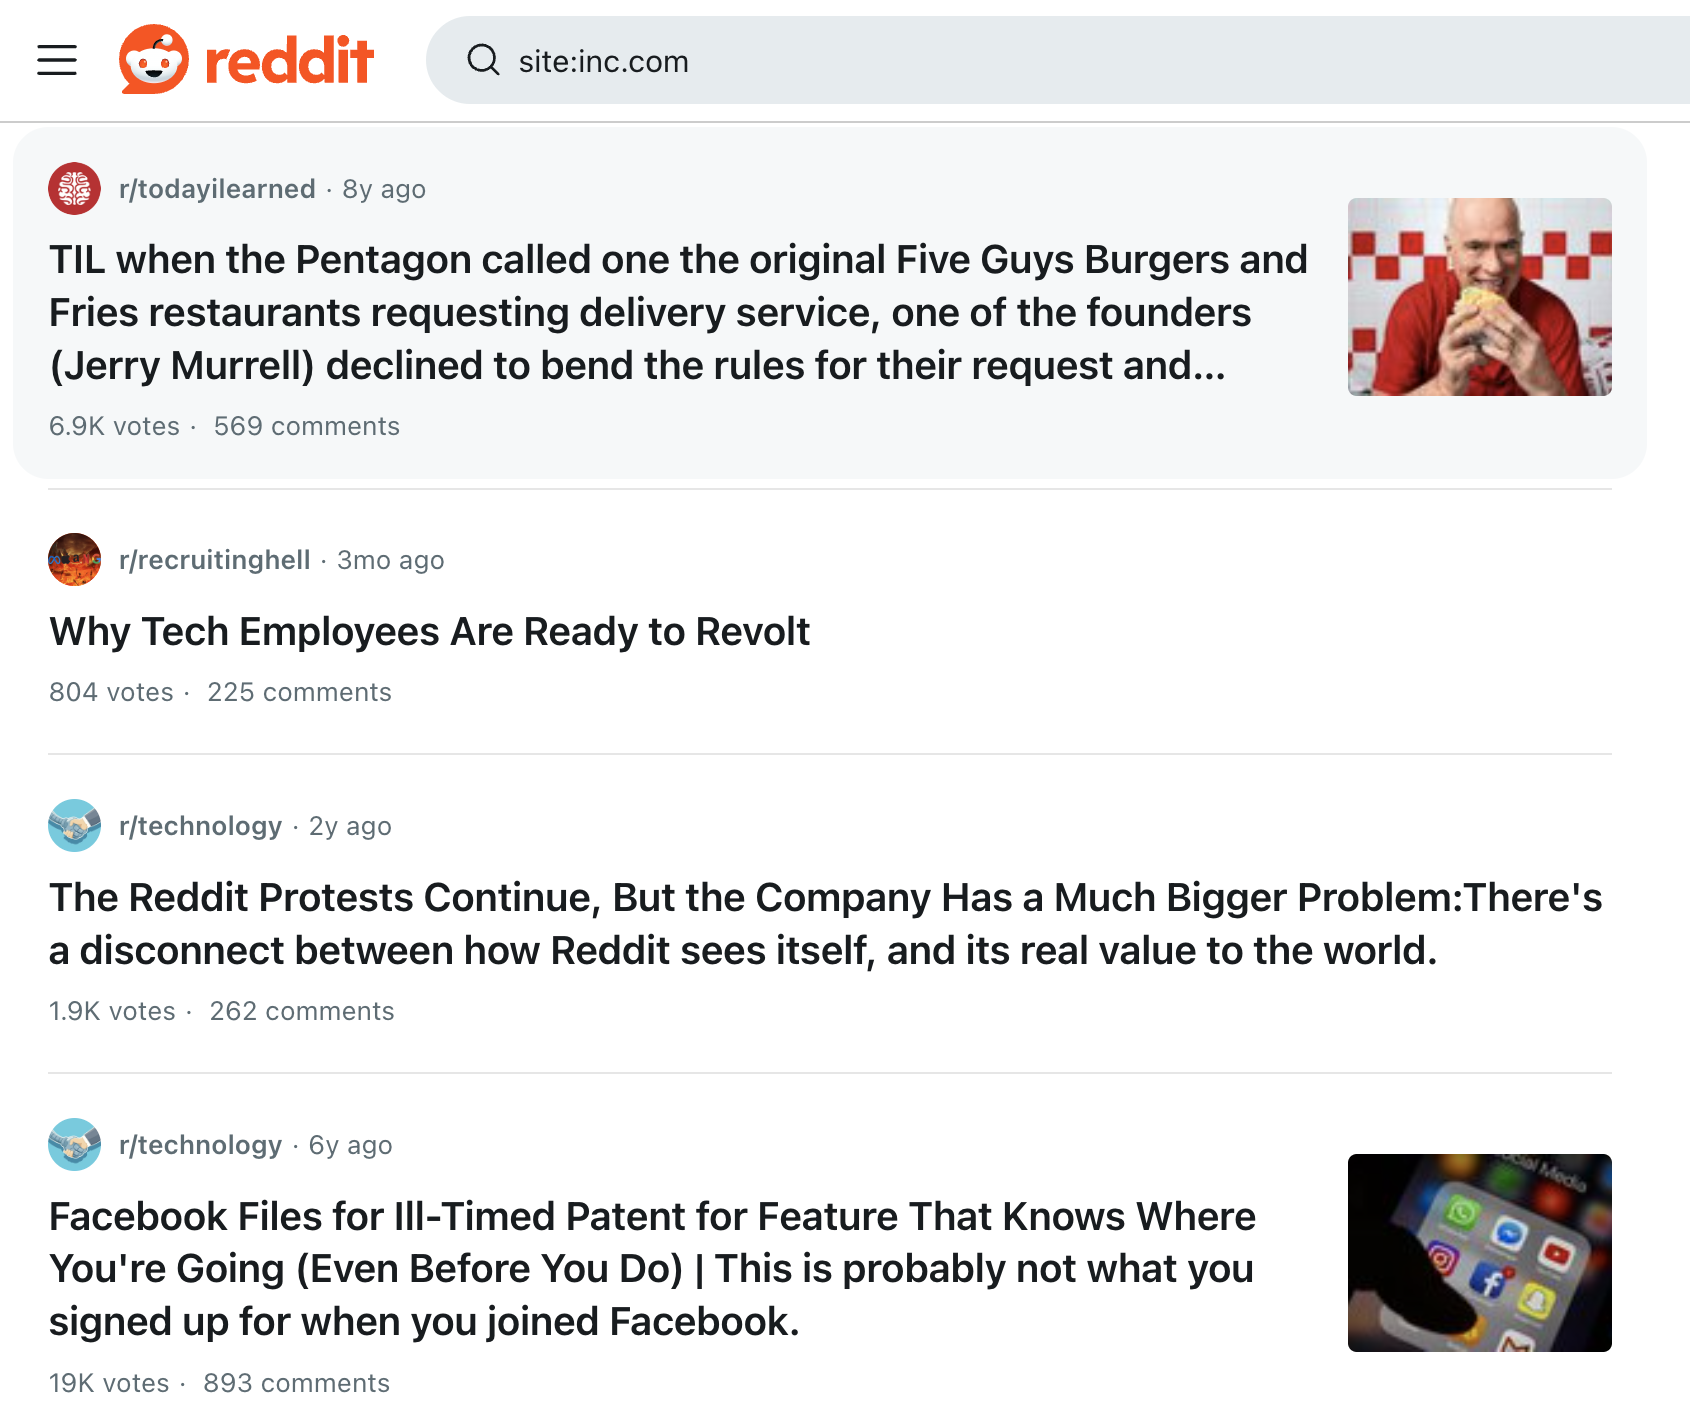
Task: Open the r/todayilearned subreddit link
Action: (x=217, y=189)
